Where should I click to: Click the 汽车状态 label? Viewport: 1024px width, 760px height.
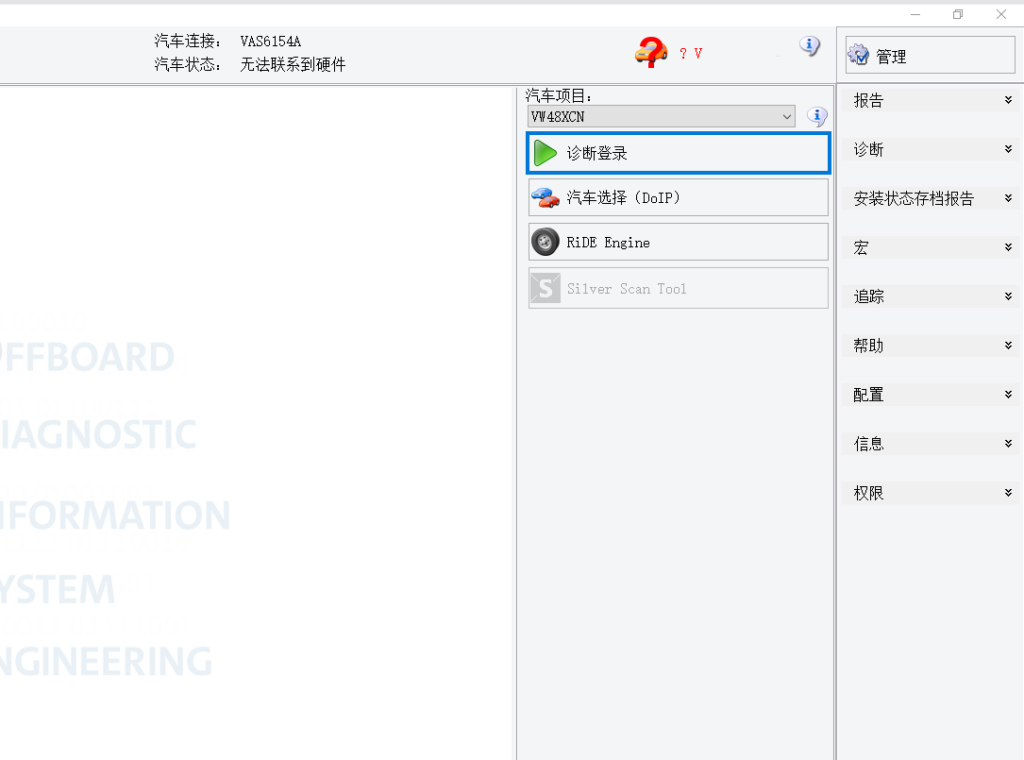[187, 65]
